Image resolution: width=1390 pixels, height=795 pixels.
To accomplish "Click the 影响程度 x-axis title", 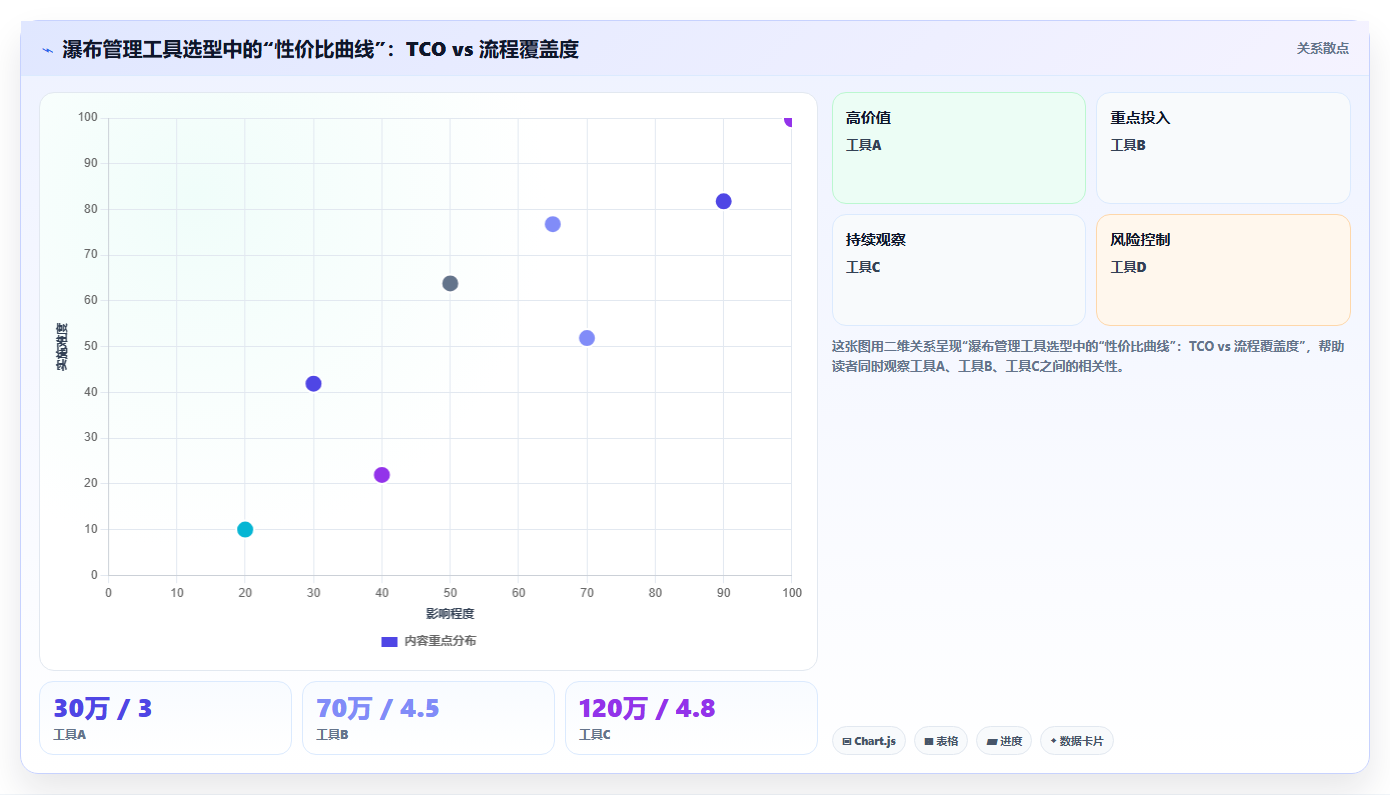I will pyautogui.click(x=450, y=613).
